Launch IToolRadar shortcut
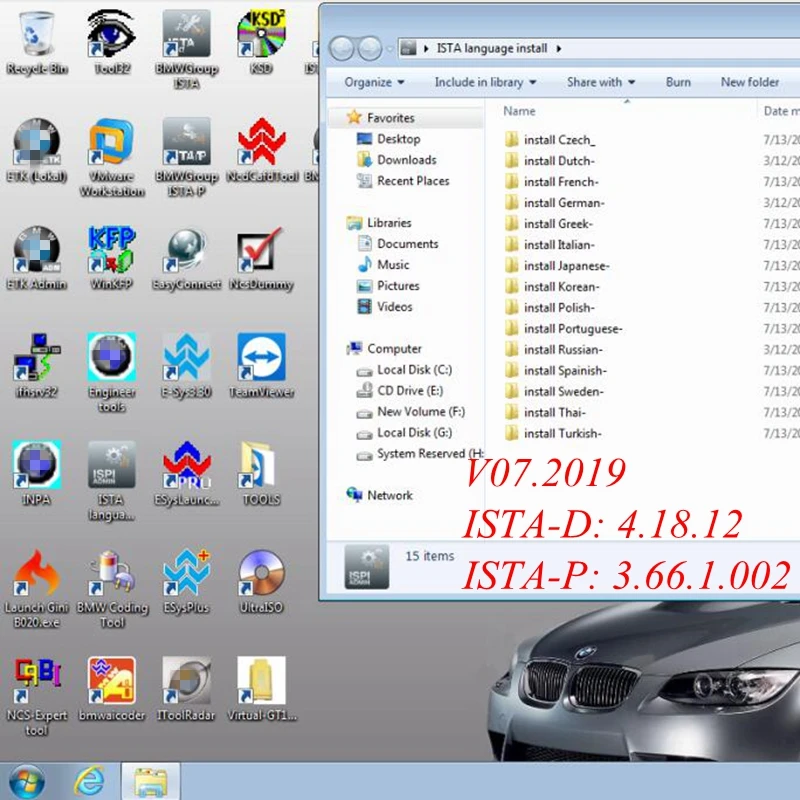Screen dimensions: 800x800 coord(186,690)
